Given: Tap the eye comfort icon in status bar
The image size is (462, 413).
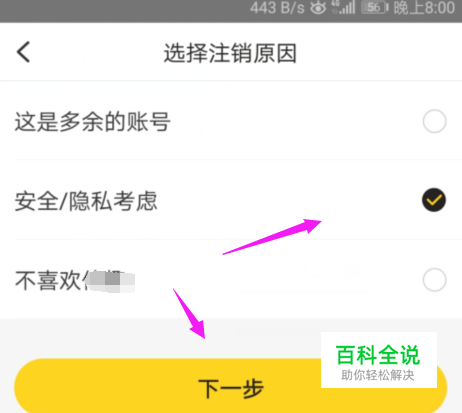Looking at the screenshot, I should [318, 8].
